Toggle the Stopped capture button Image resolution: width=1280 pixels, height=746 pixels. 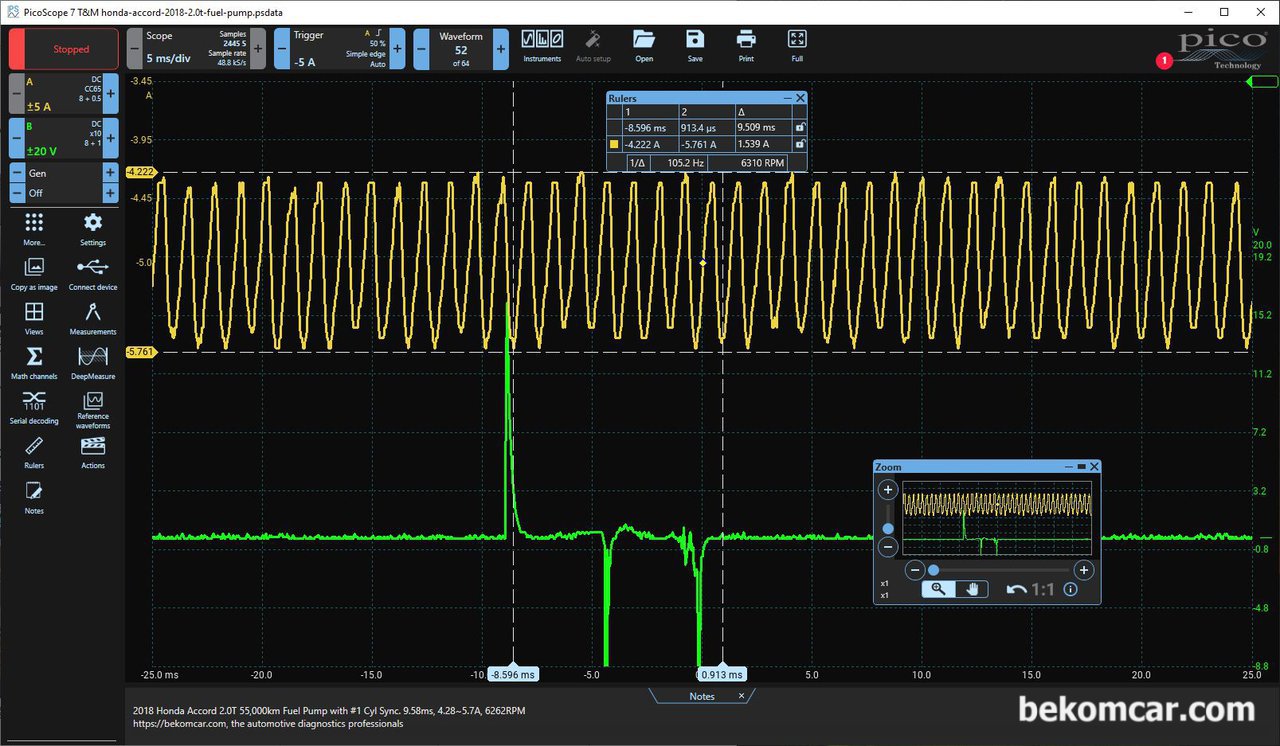[x=64, y=49]
